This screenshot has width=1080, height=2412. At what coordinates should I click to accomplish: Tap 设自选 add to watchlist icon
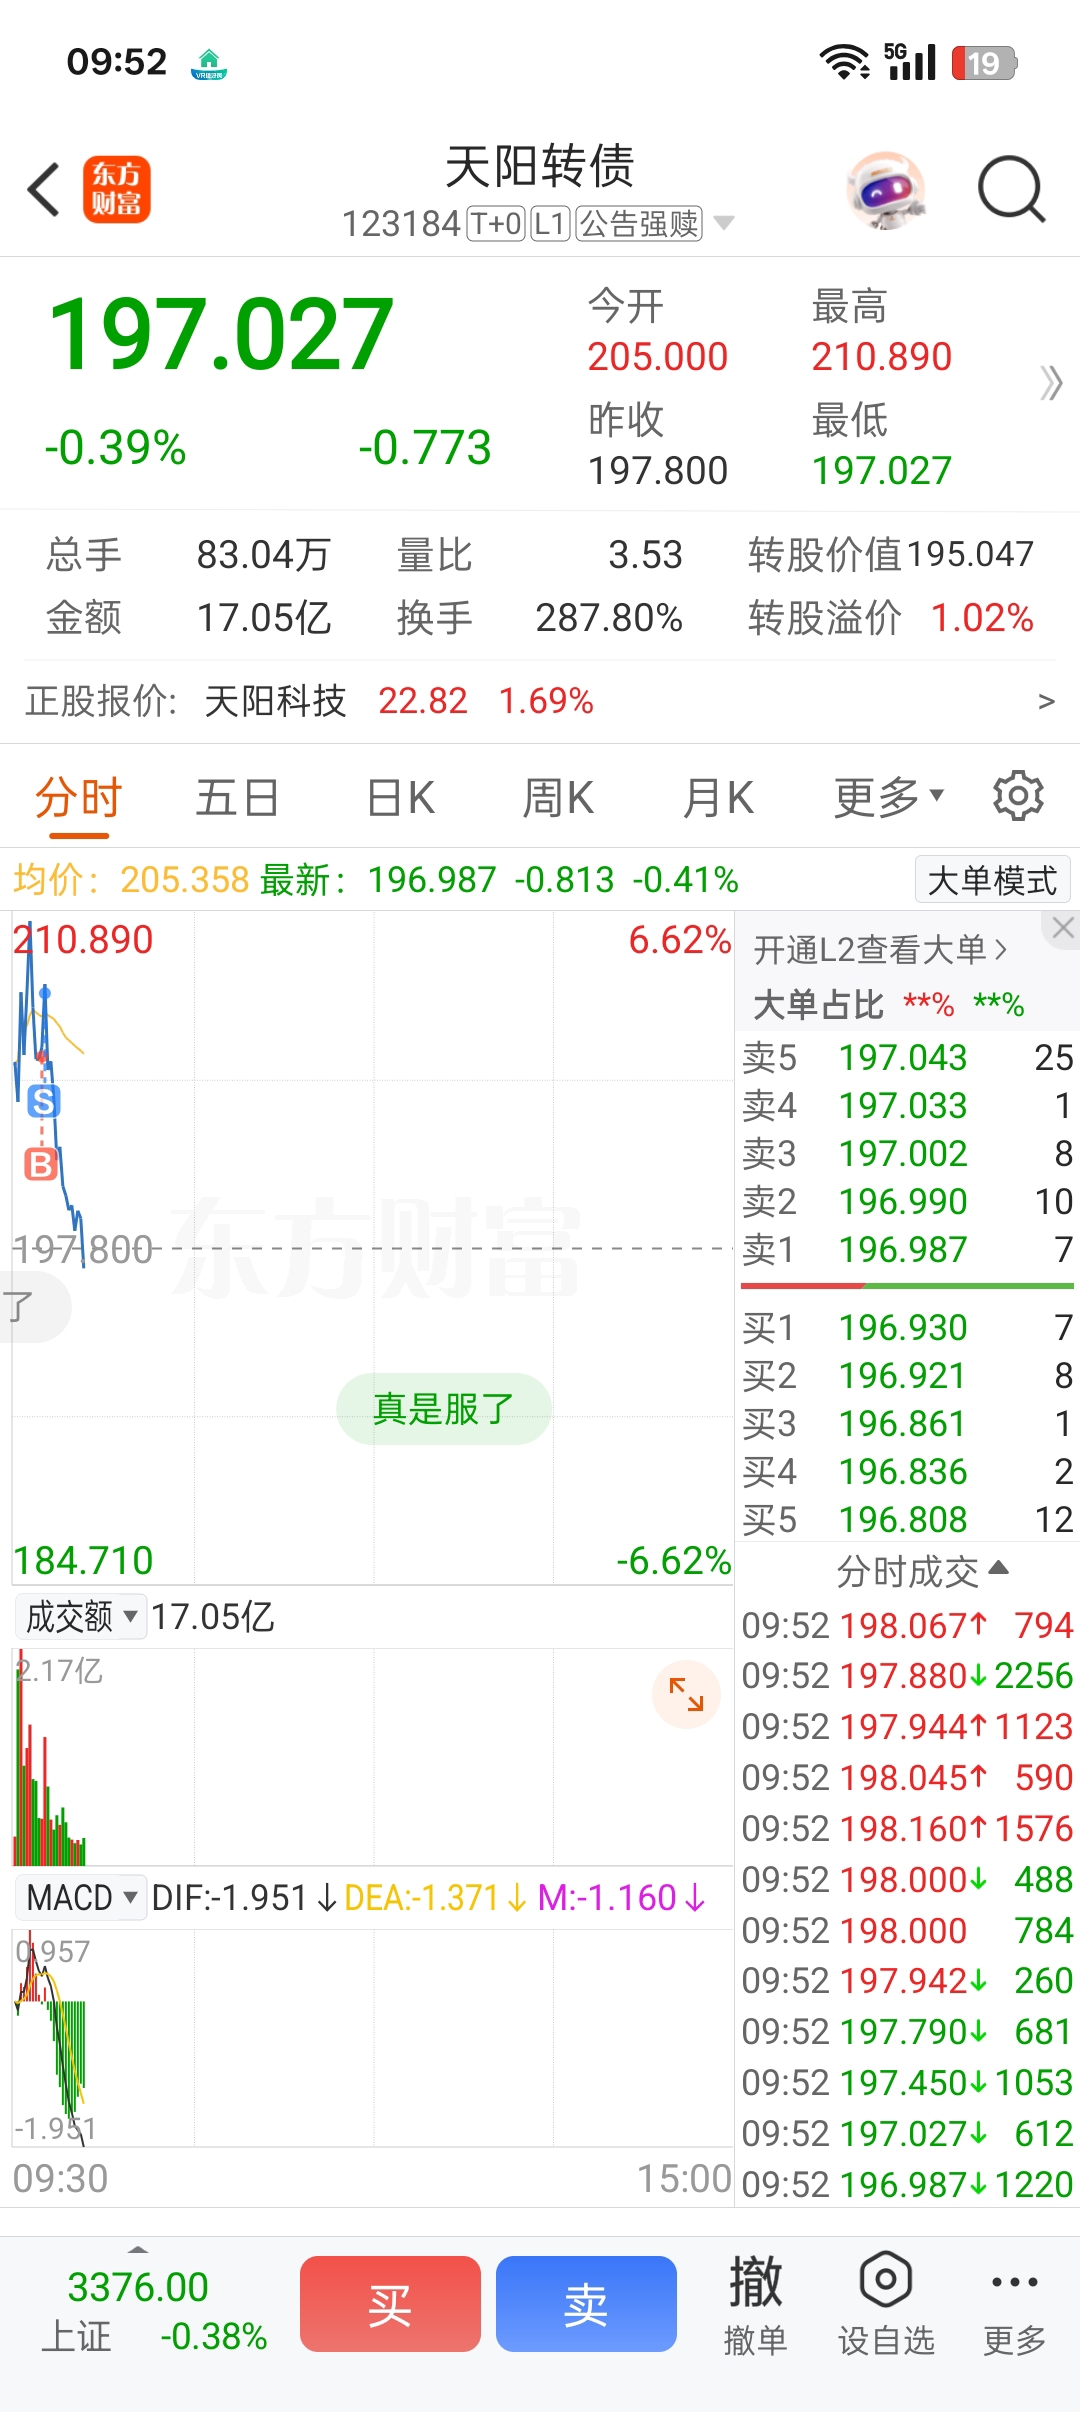tap(885, 2305)
